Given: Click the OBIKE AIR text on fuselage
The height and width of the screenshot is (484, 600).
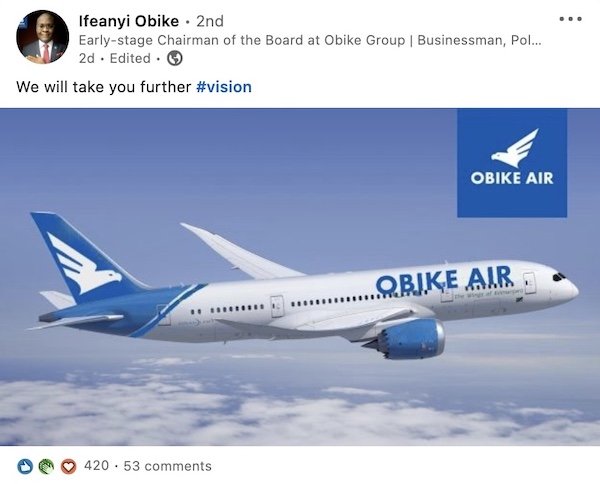Looking at the screenshot, I should 444,280.
